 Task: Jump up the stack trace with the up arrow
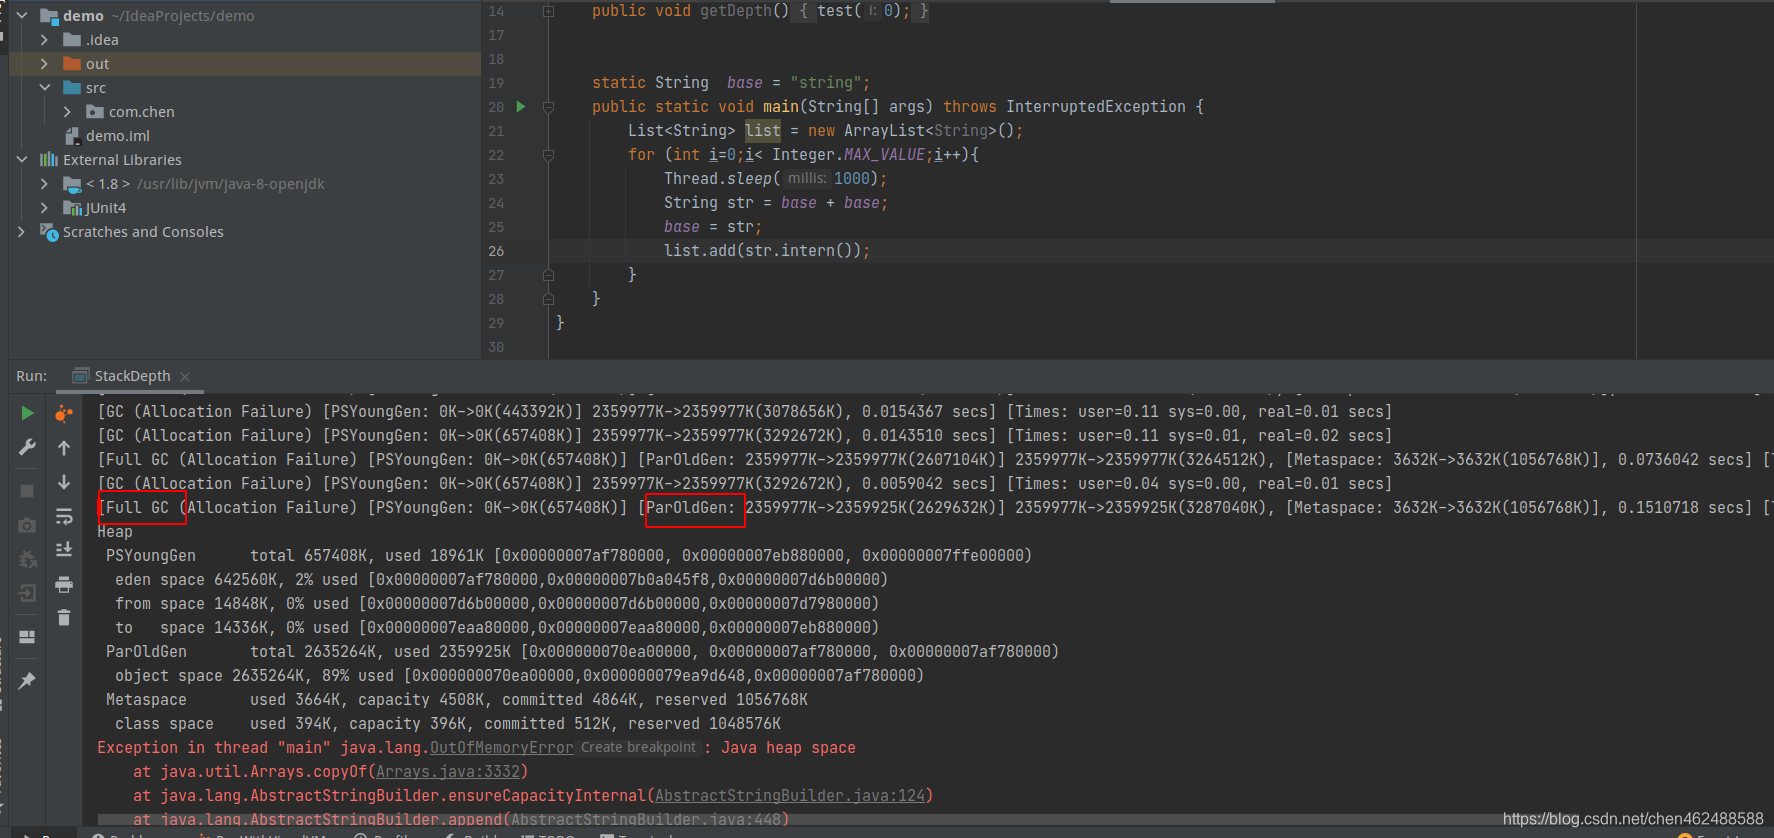click(64, 448)
